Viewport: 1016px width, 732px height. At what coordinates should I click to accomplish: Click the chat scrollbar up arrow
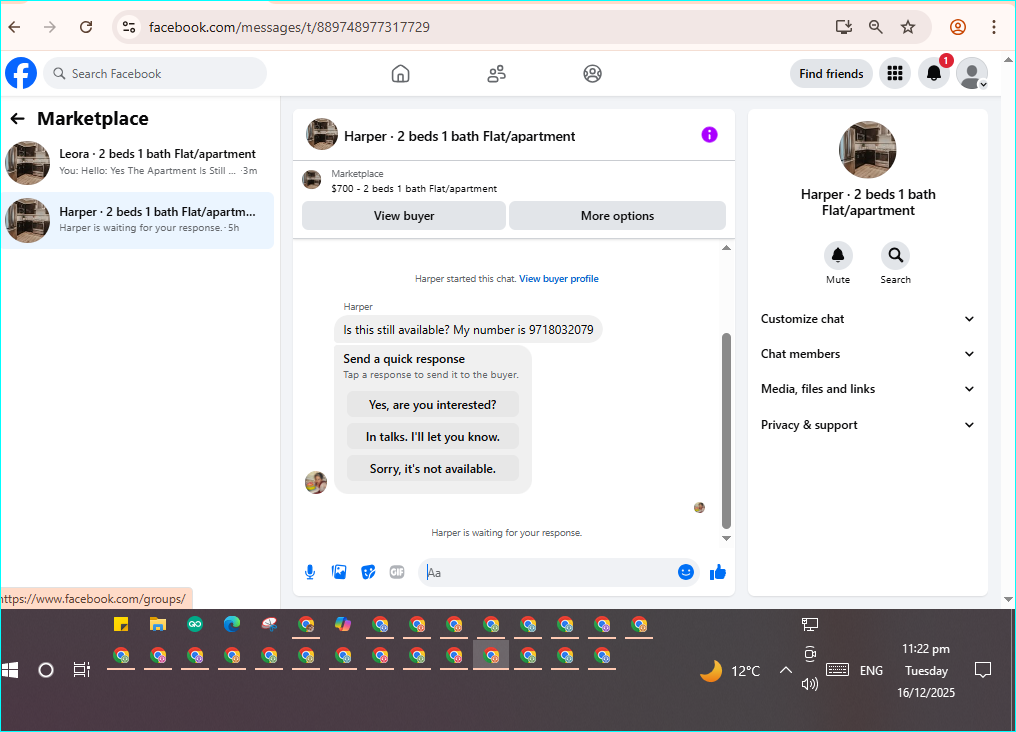tap(726, 248)
